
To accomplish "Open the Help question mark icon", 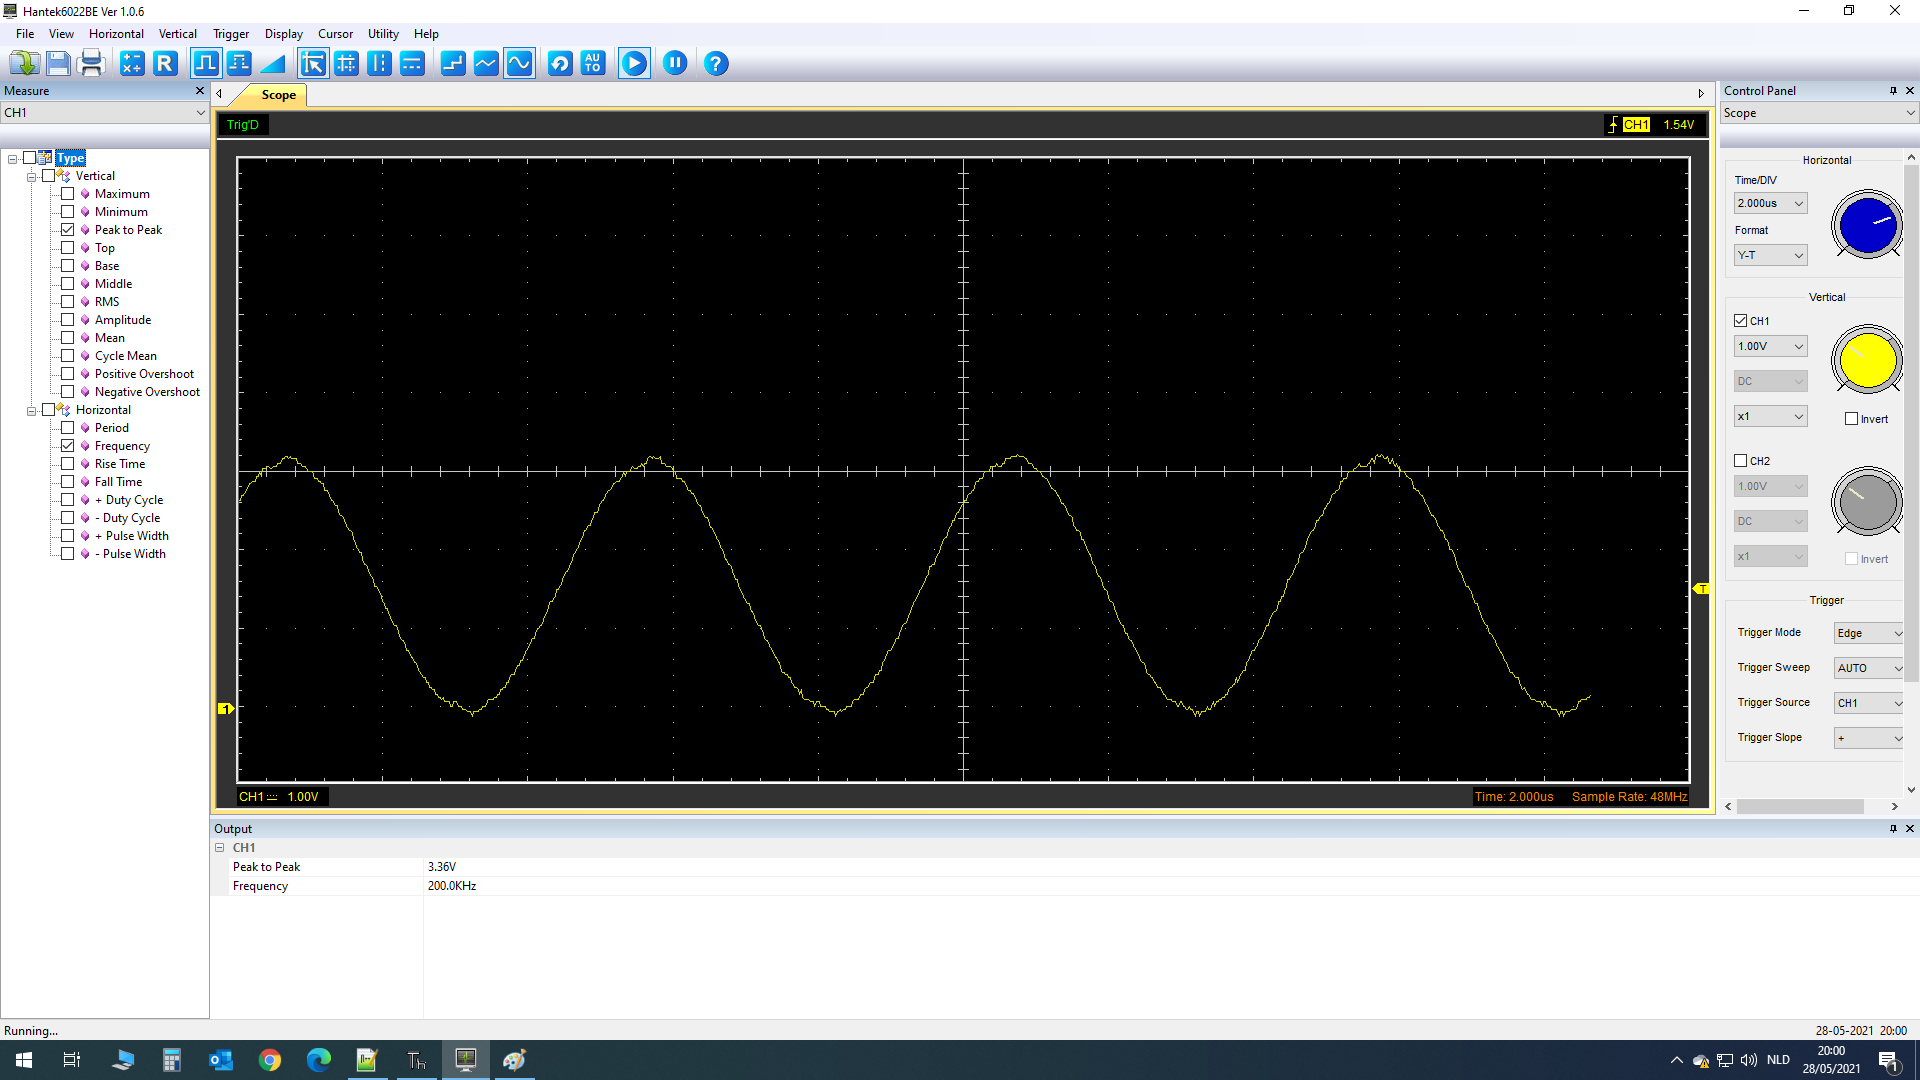I will pyautogui.click(x=716, y=63).
